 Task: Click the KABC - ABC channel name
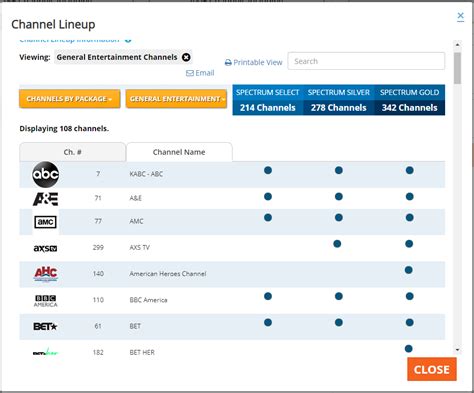[146, 174]
